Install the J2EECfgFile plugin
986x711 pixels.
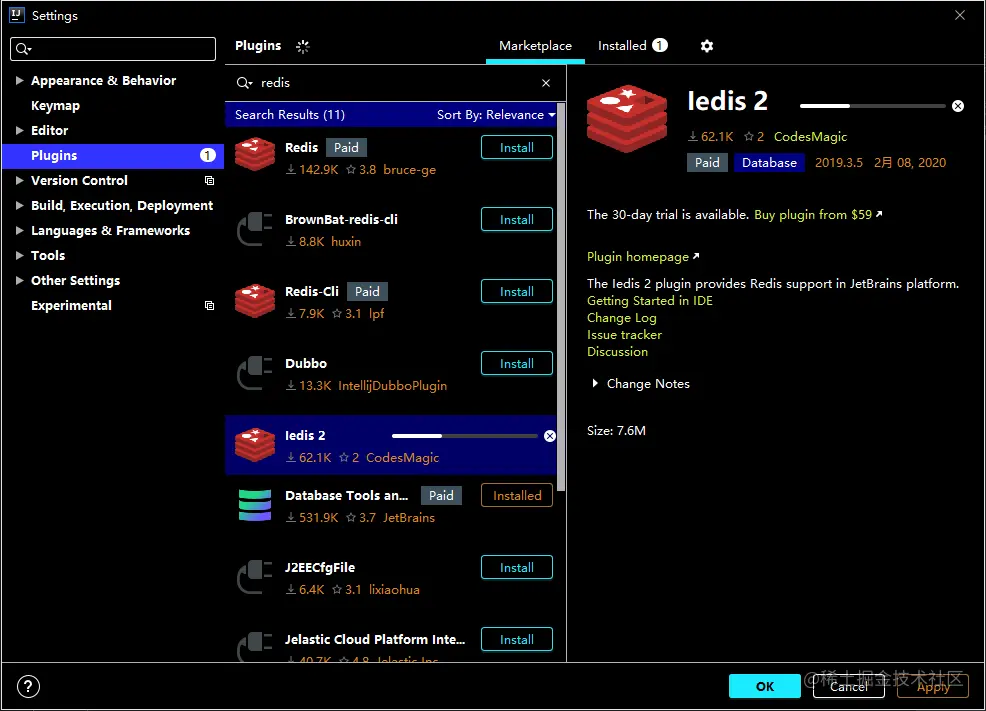coord(517,568)
